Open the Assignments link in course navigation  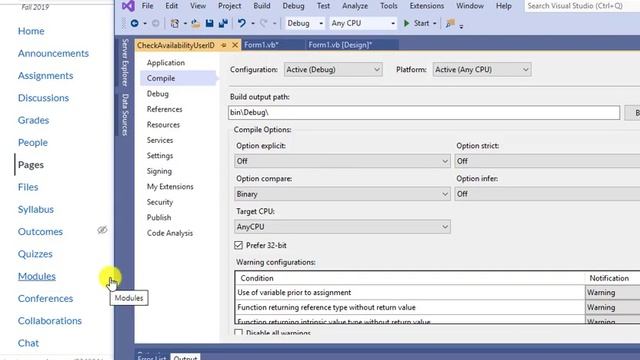[x=46, y=76]
